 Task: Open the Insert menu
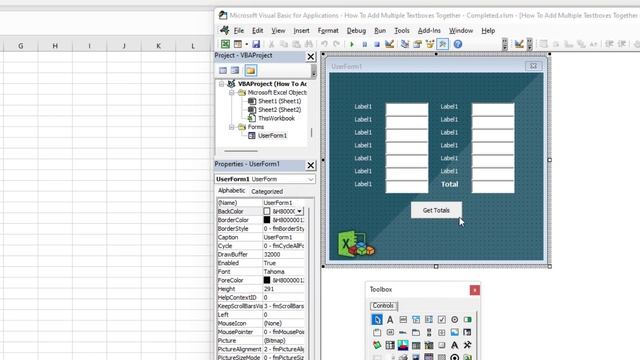301,31
